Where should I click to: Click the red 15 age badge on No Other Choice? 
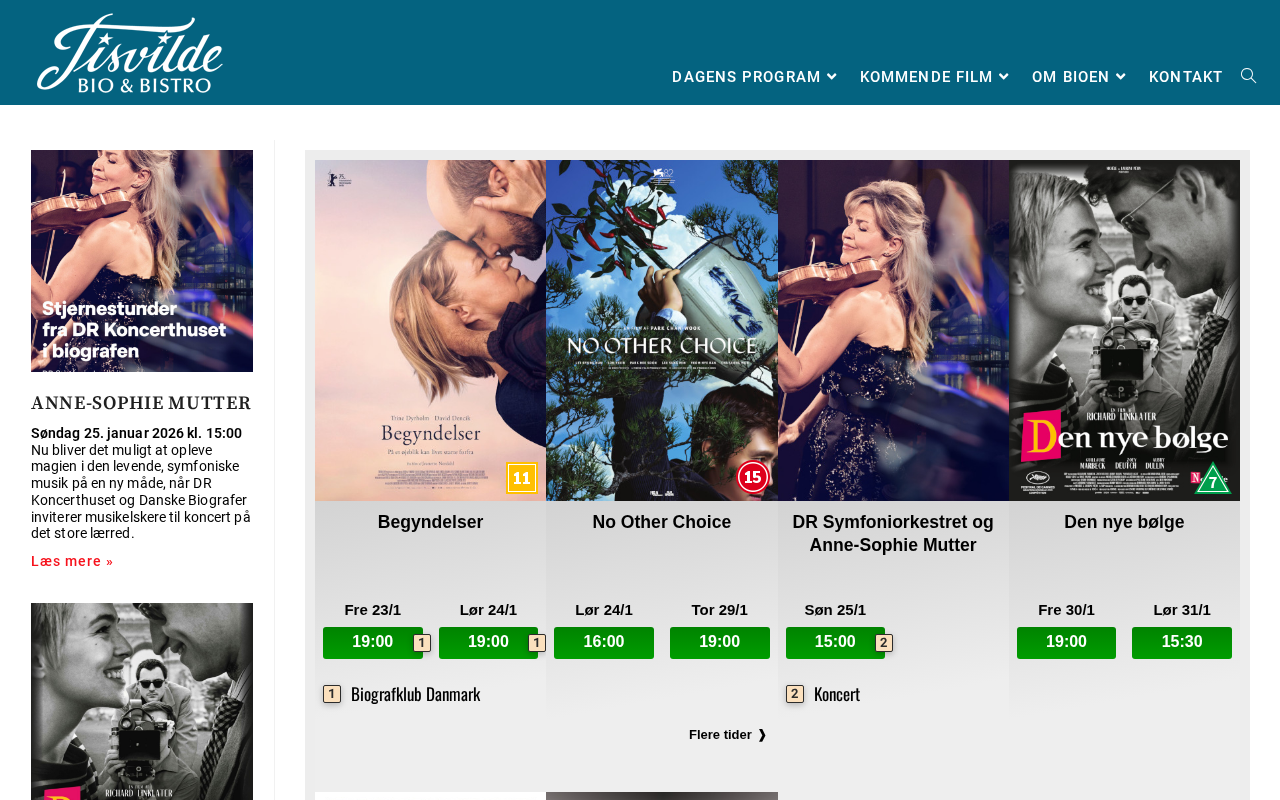tap(753, 477)
